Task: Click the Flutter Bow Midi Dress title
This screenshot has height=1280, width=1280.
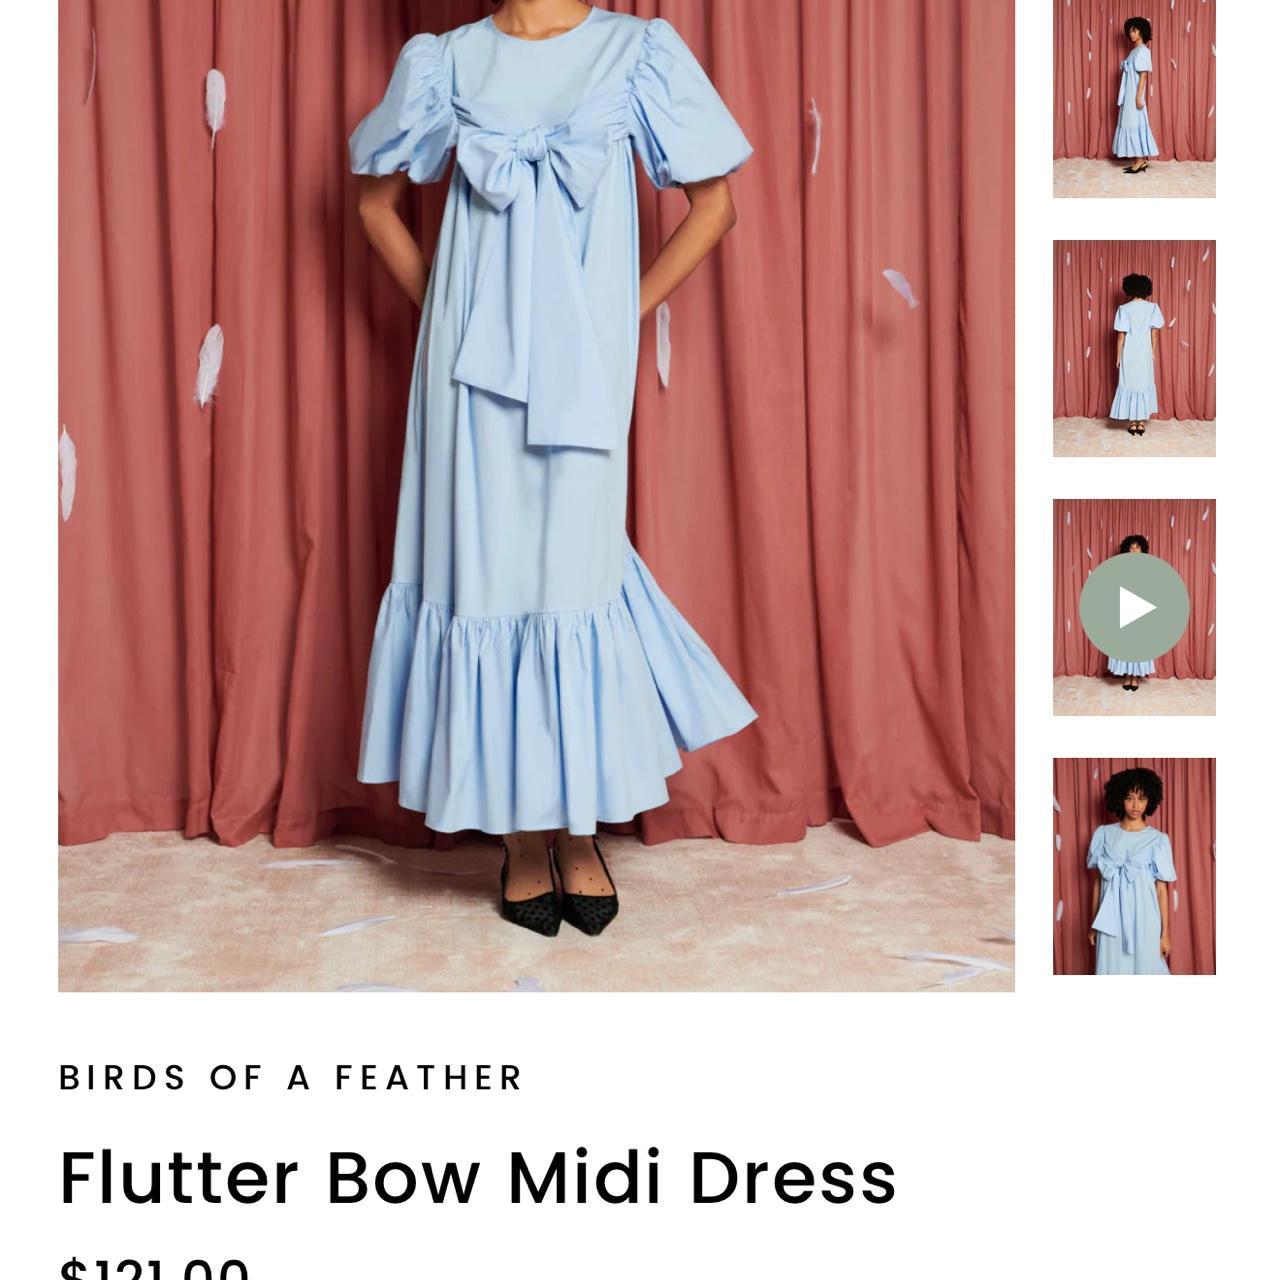Action: [x=478, y=1177]
